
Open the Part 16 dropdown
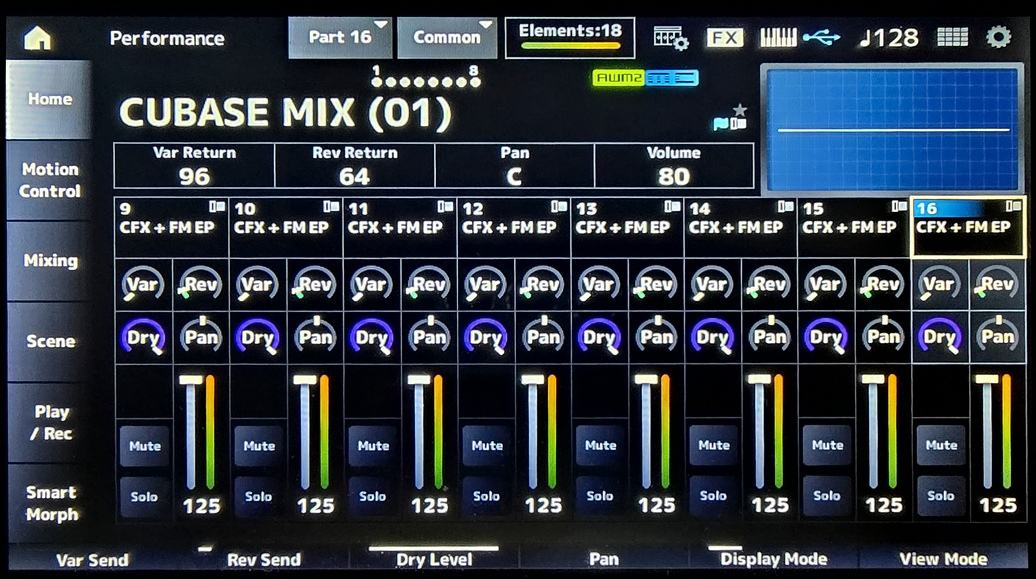click(340, 38)
